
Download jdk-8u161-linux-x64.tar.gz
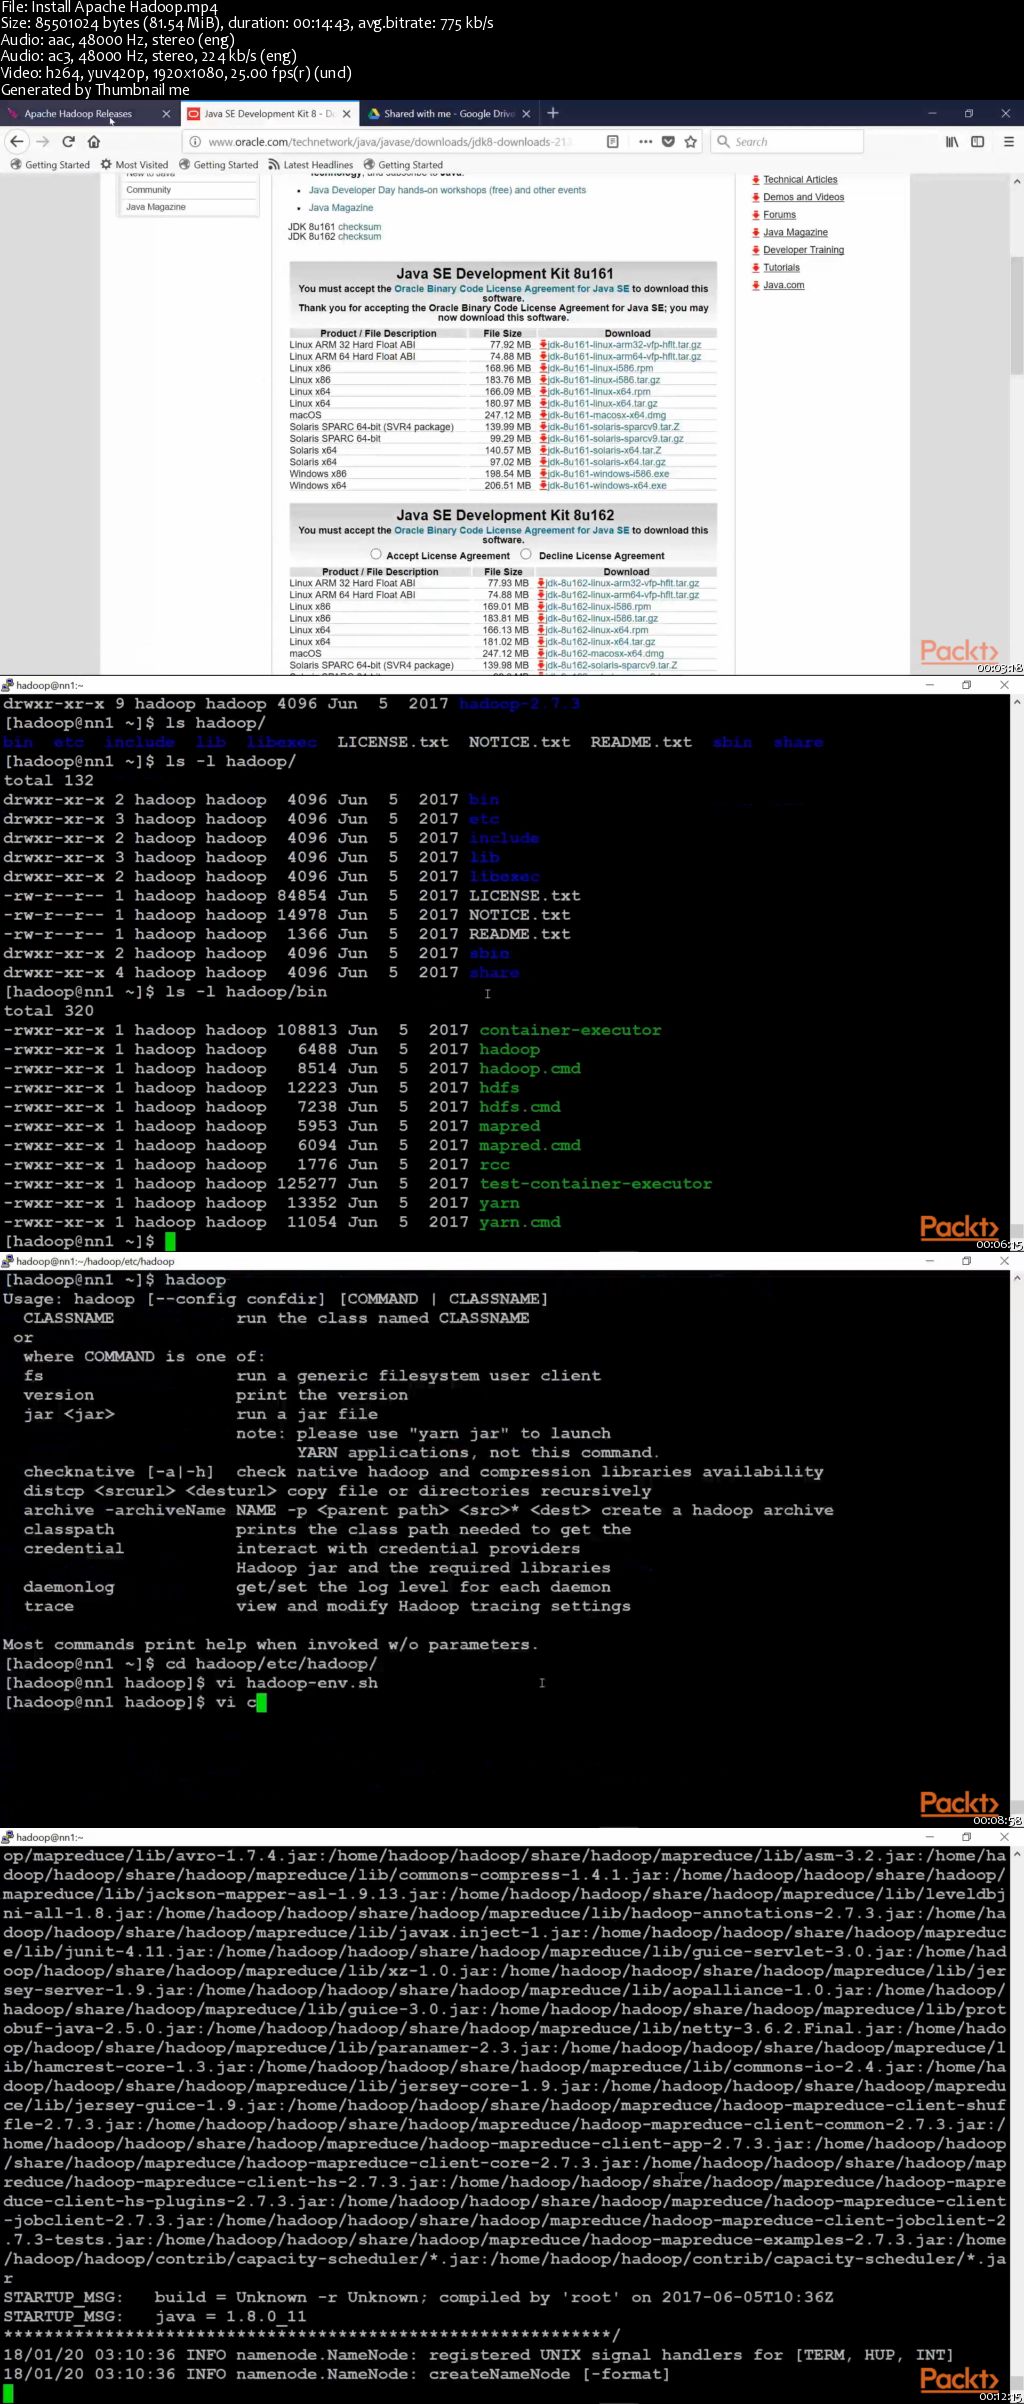point(602,403)
